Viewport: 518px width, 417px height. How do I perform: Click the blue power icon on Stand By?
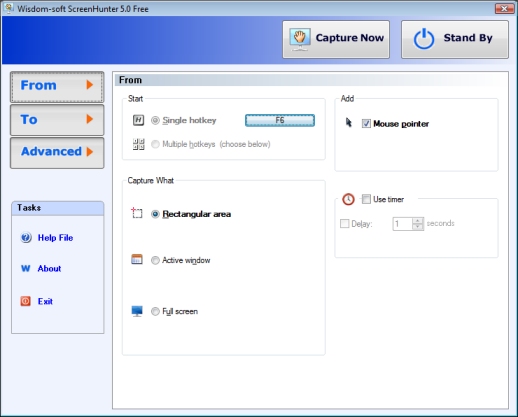click(424, 39)
